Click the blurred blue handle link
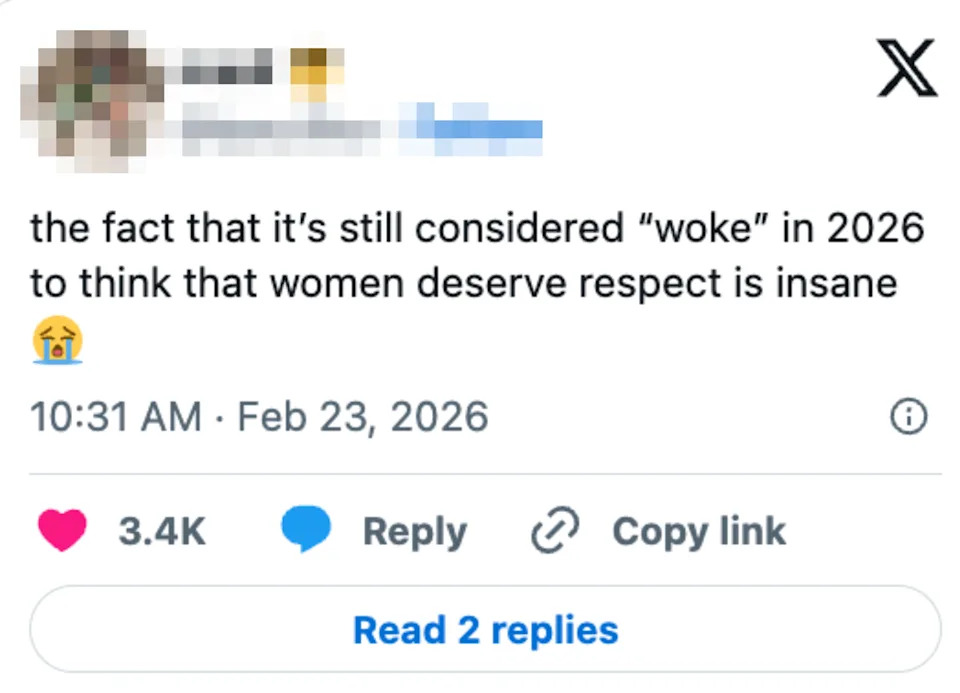Screen dimensions: 960x693 tap(470, 130)
